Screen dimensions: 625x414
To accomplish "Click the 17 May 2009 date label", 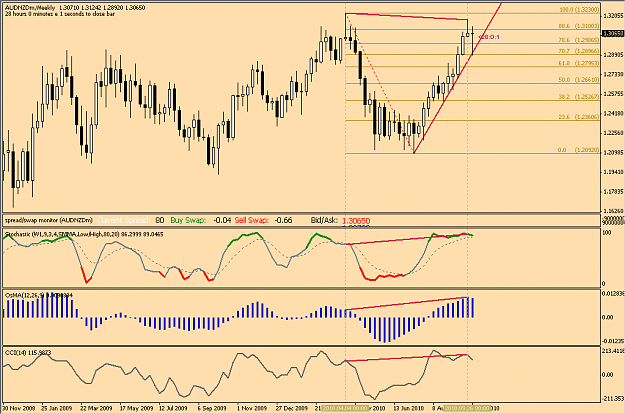I will pos(136,408).
